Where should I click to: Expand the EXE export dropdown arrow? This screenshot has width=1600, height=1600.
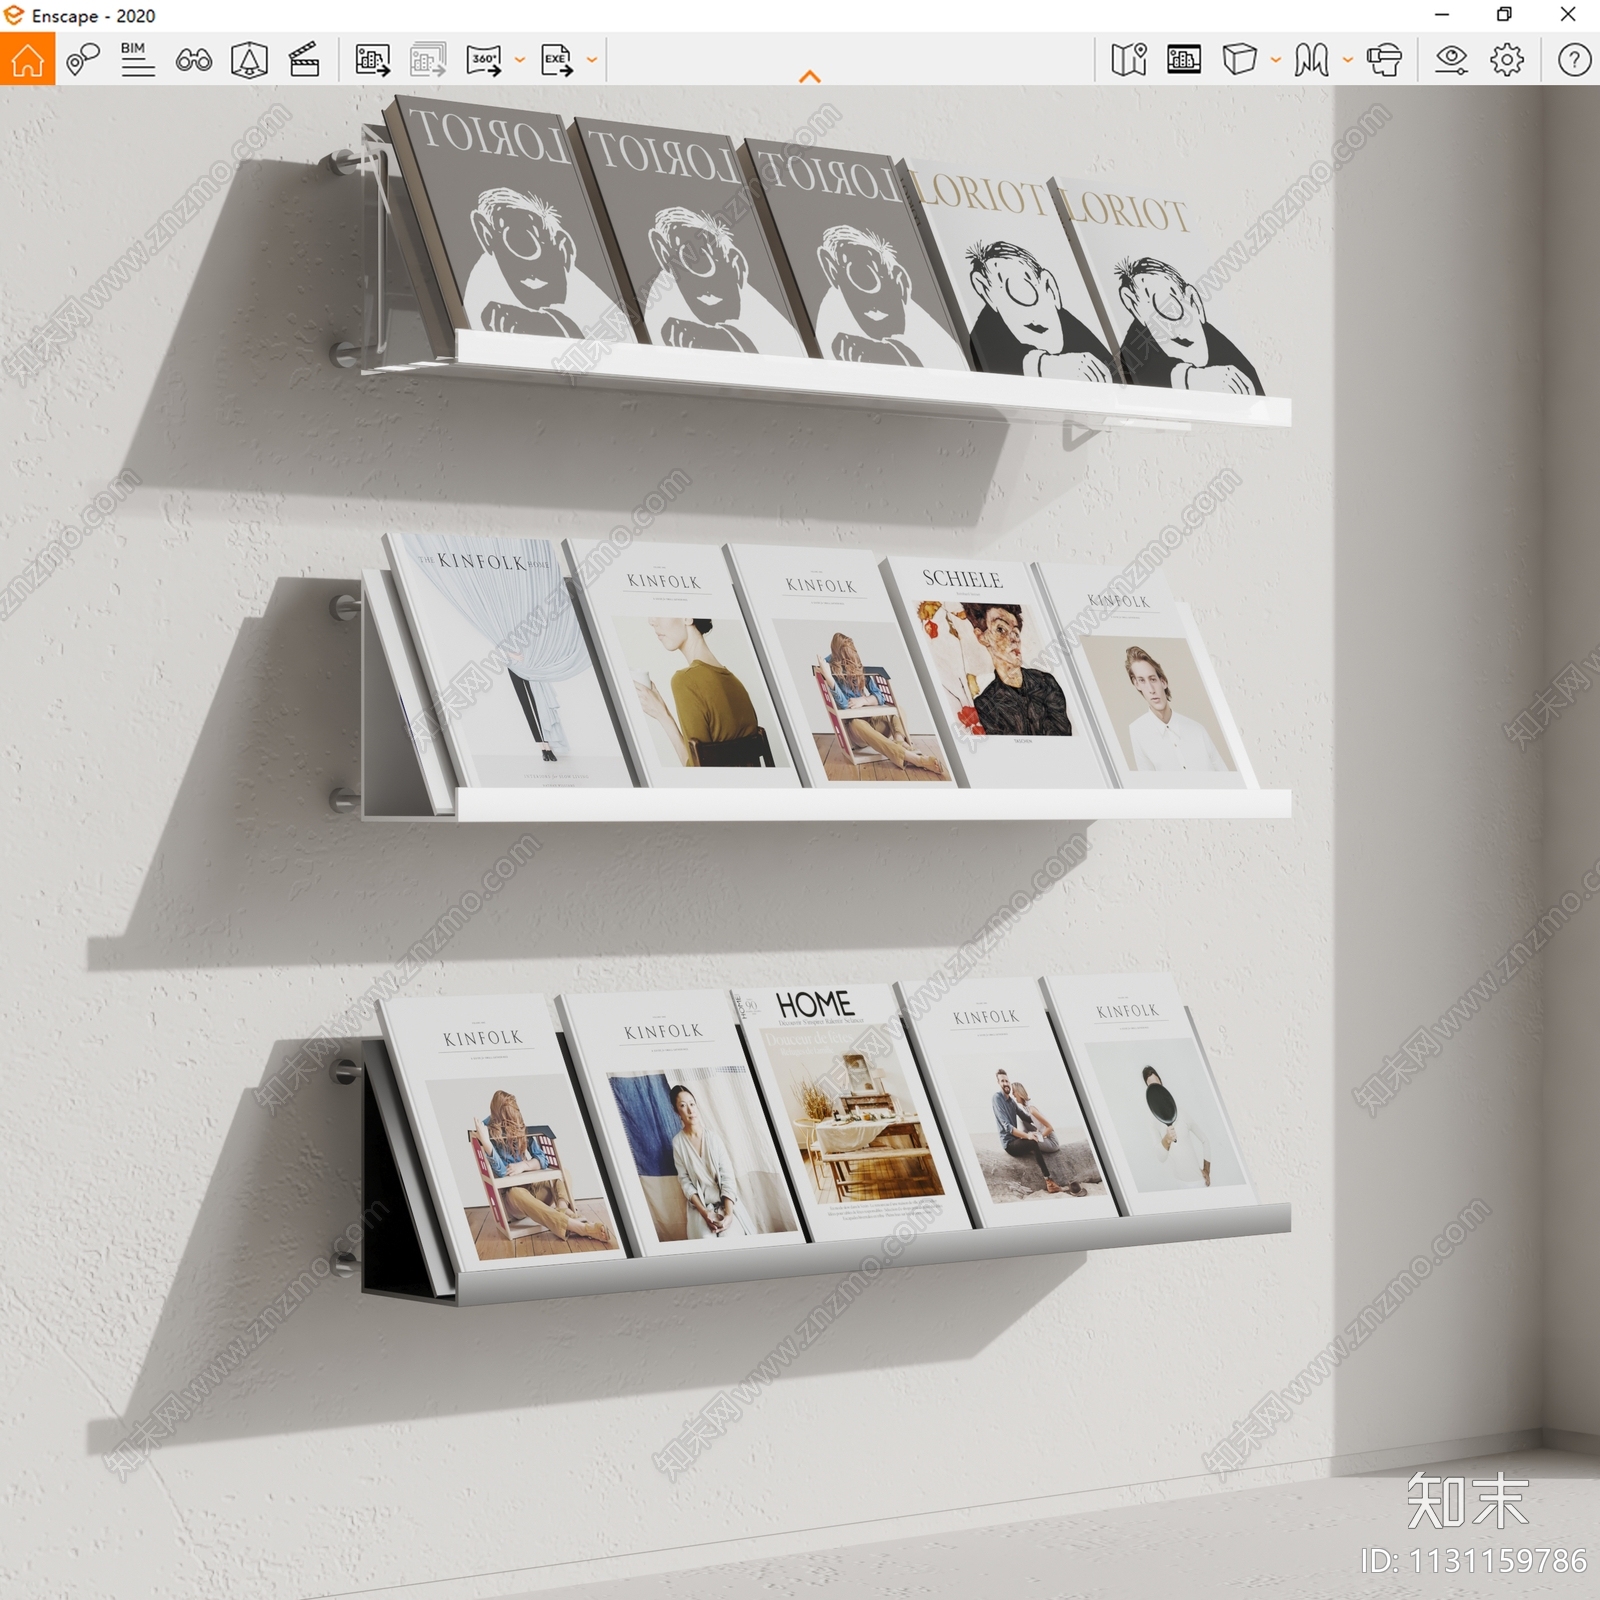592,60
